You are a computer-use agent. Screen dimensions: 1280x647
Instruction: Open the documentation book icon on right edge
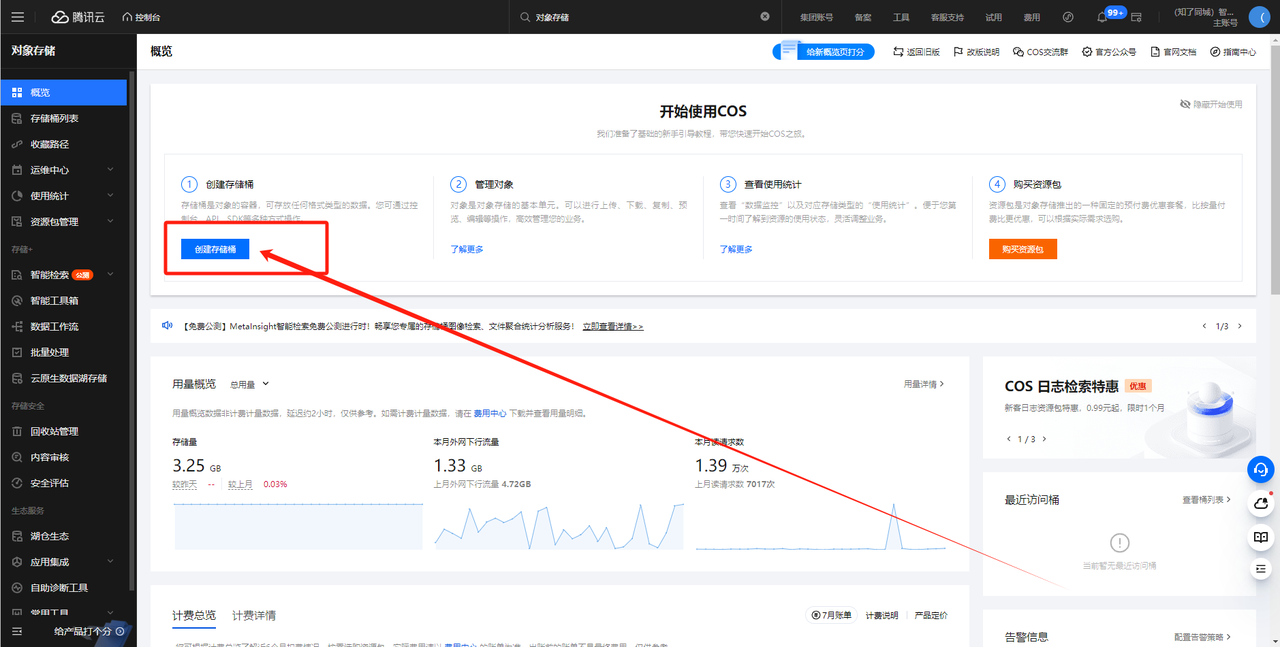pos(1259,537)
